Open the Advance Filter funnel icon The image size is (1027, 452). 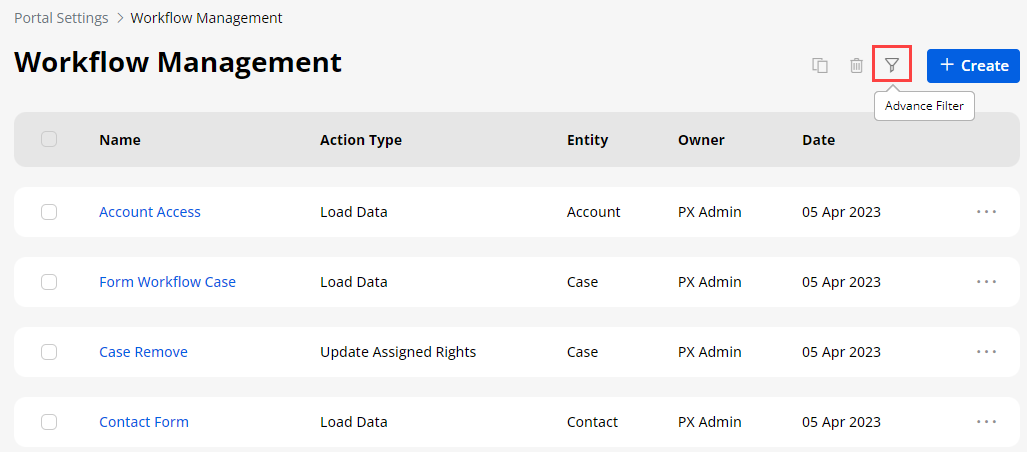point(892,66)
